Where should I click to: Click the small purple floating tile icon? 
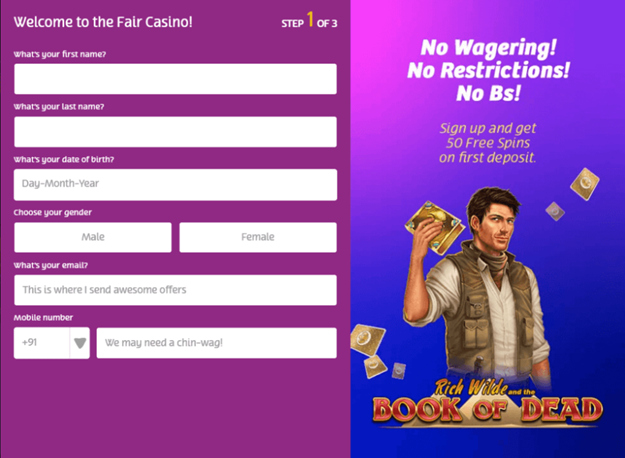point(555,211)
